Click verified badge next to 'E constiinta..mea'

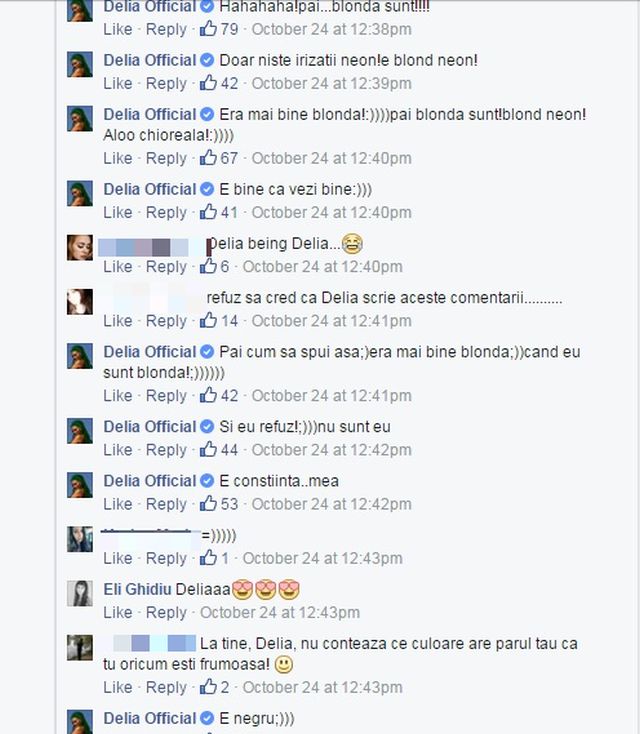207,481
